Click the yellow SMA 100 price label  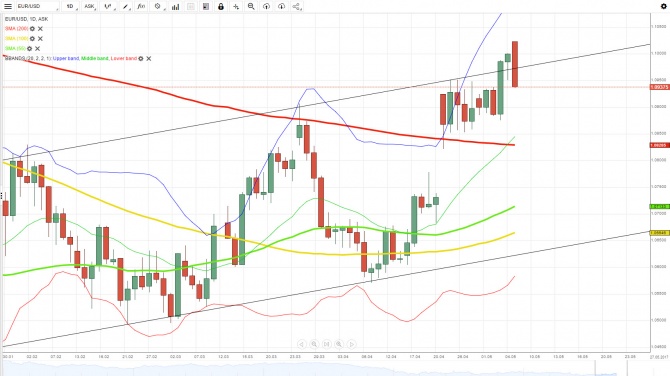[660, 233]
